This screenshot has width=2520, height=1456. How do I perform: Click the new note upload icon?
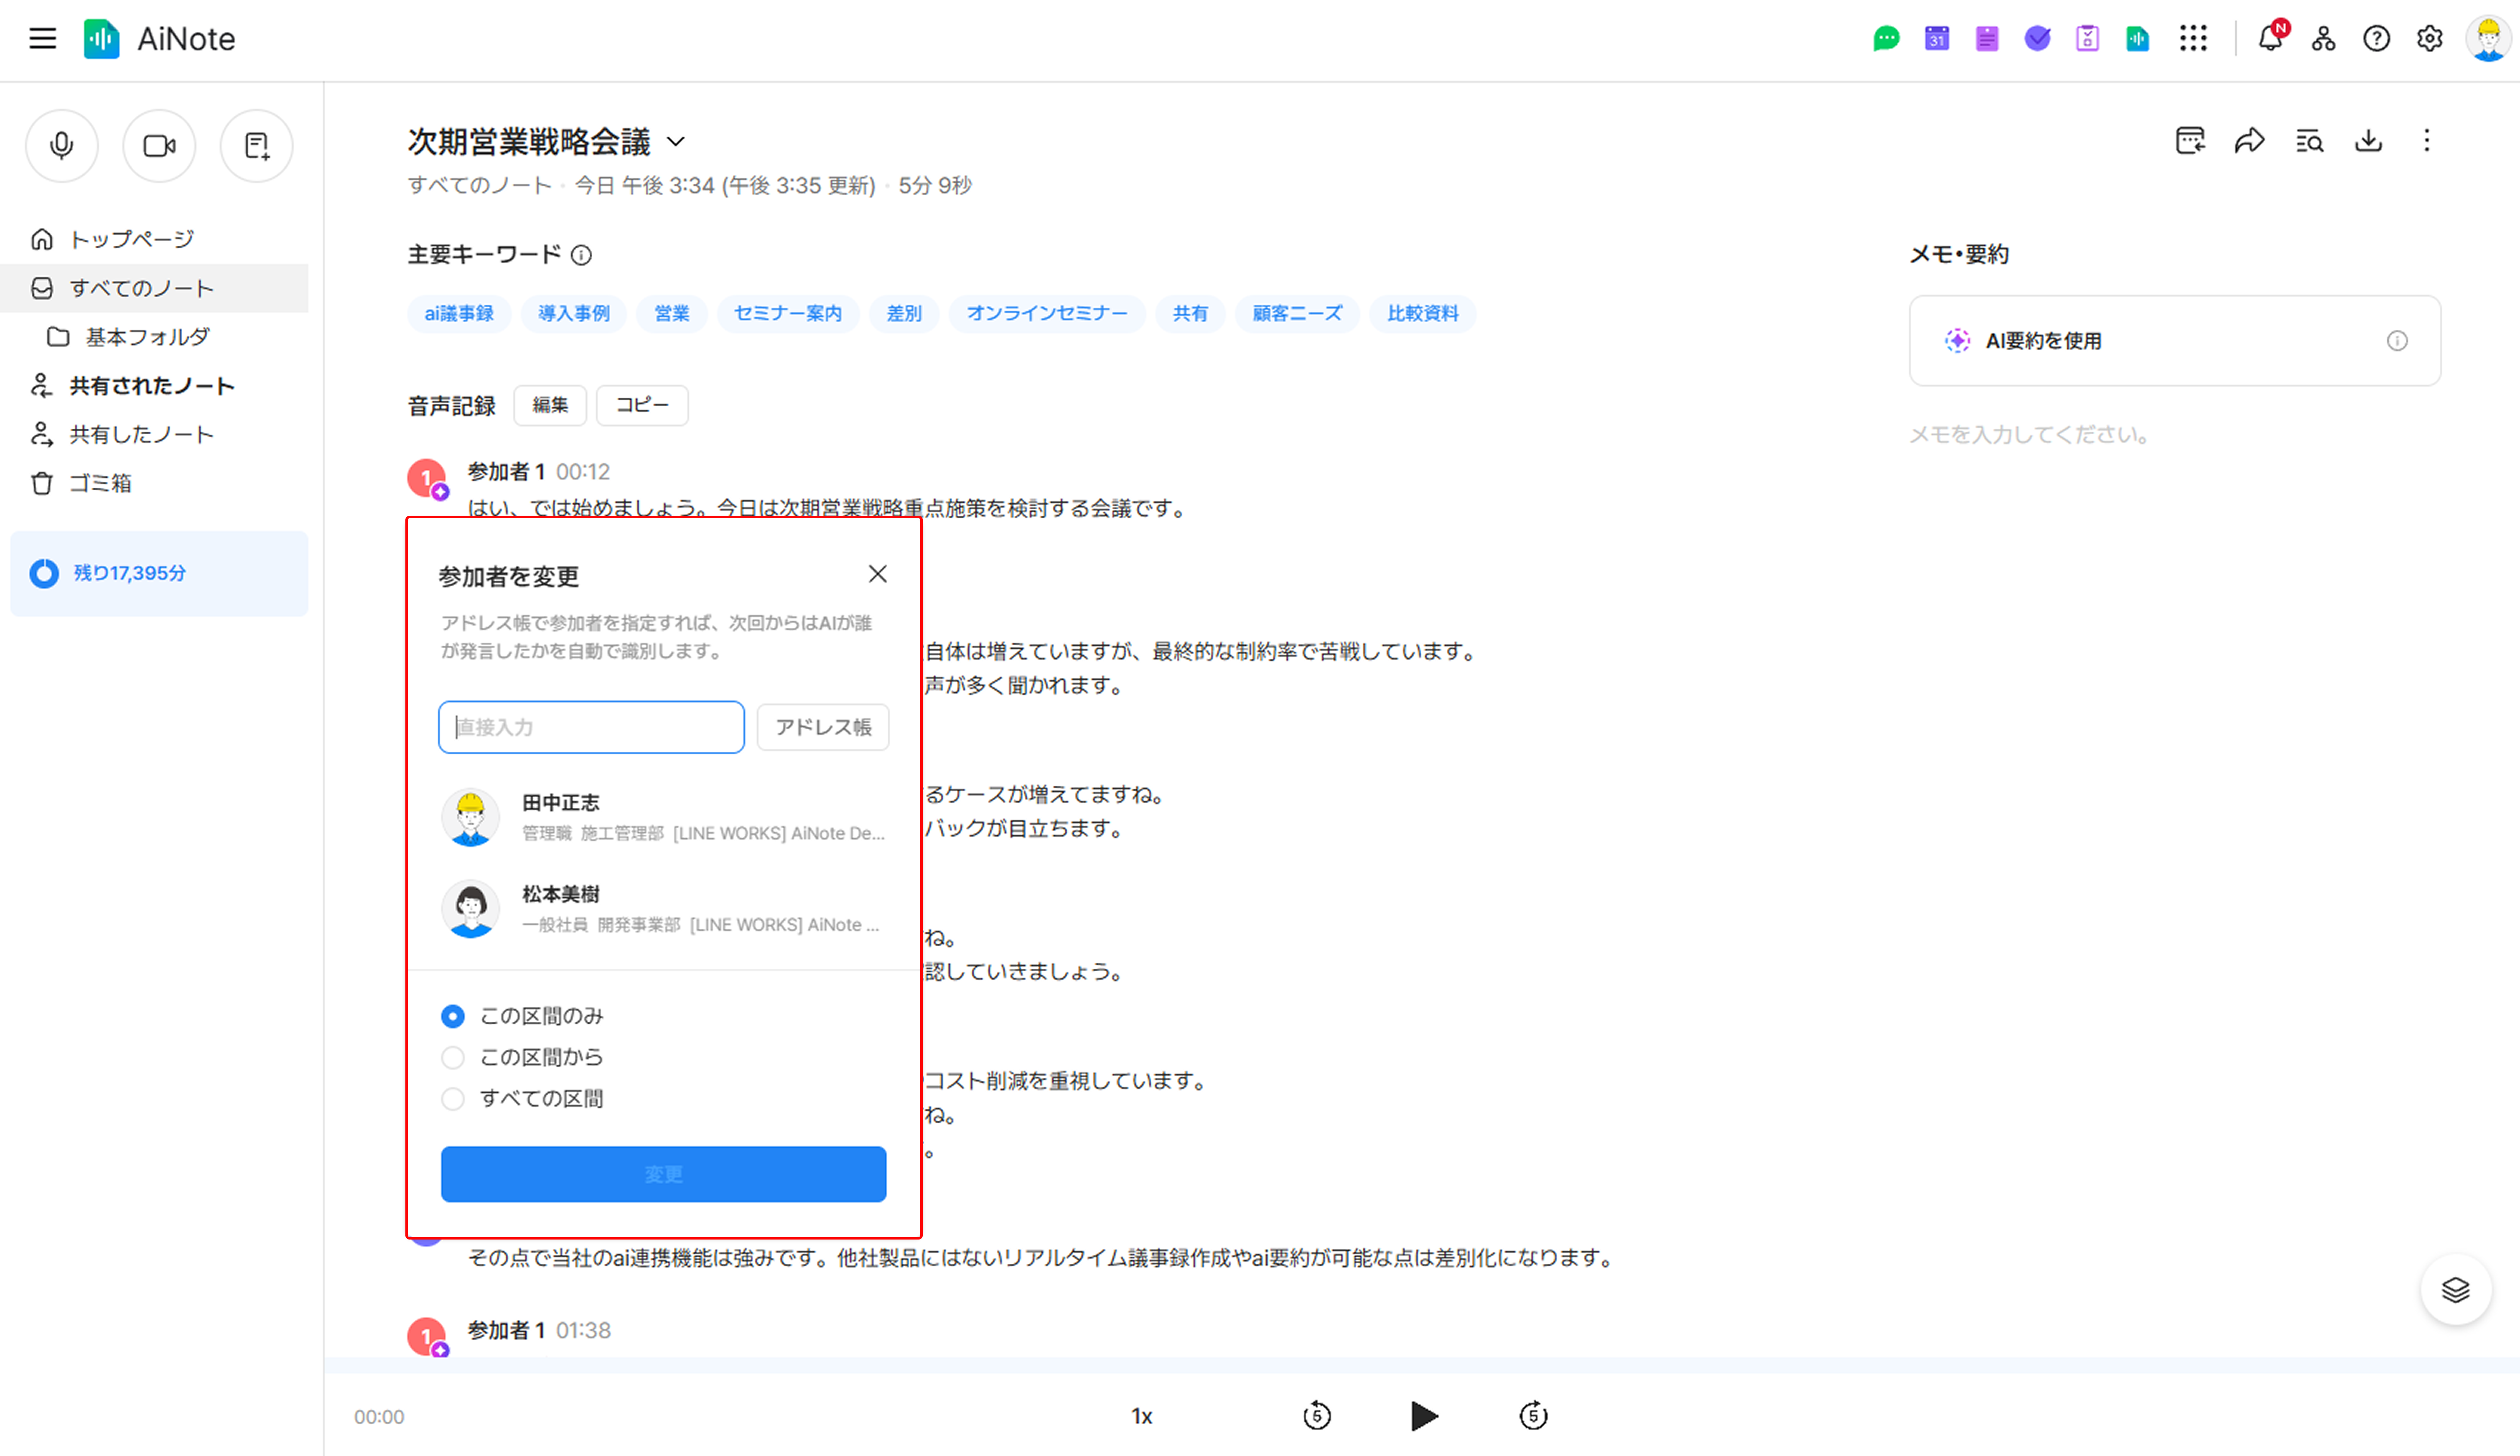pyautogui.click(x=257, y=146)
